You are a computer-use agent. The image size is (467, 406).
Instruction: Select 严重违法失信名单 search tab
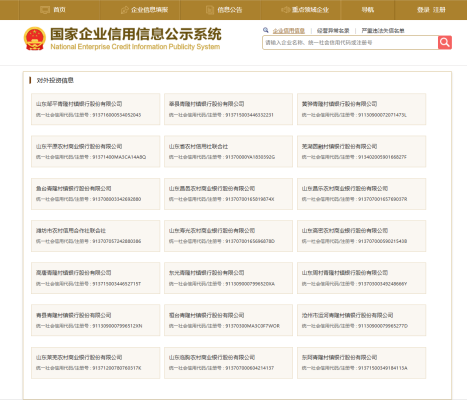[383, 31]
